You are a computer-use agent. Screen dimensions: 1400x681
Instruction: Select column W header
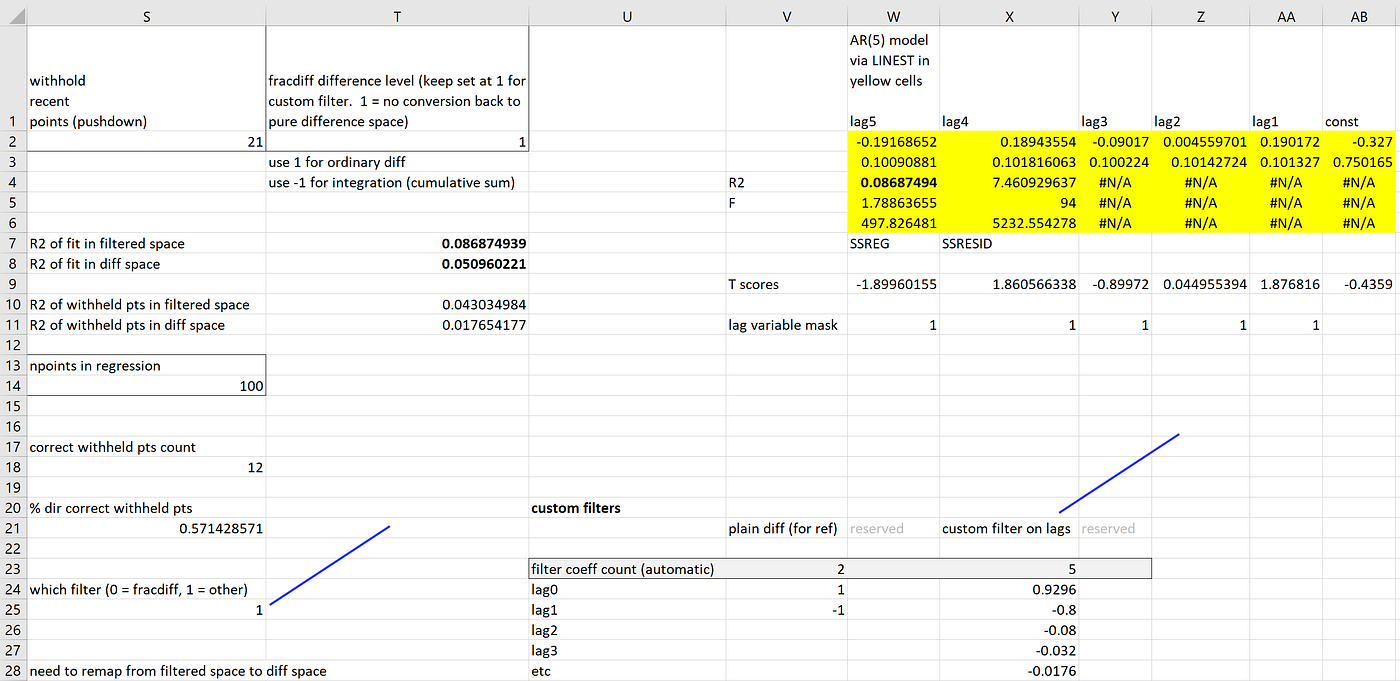point(893,15)
